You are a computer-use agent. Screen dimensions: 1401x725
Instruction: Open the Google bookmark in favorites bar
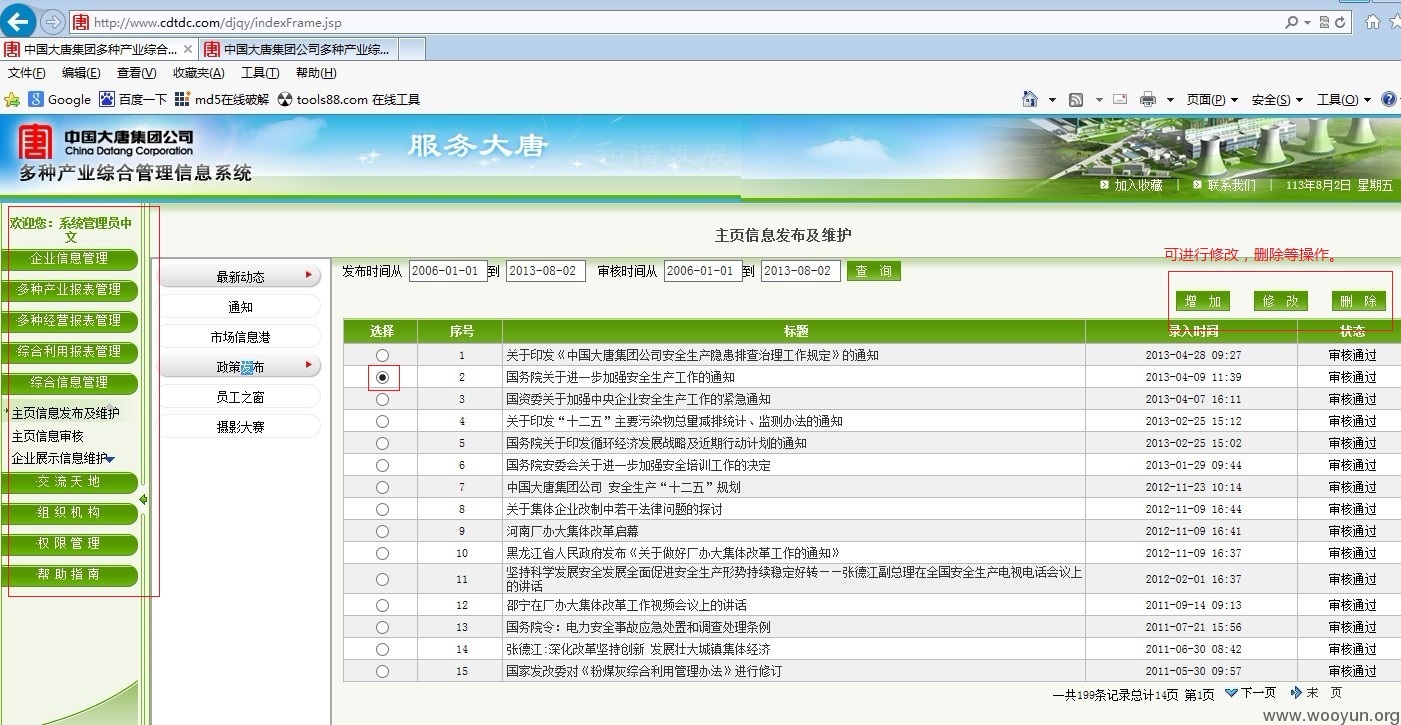point(60,99)
